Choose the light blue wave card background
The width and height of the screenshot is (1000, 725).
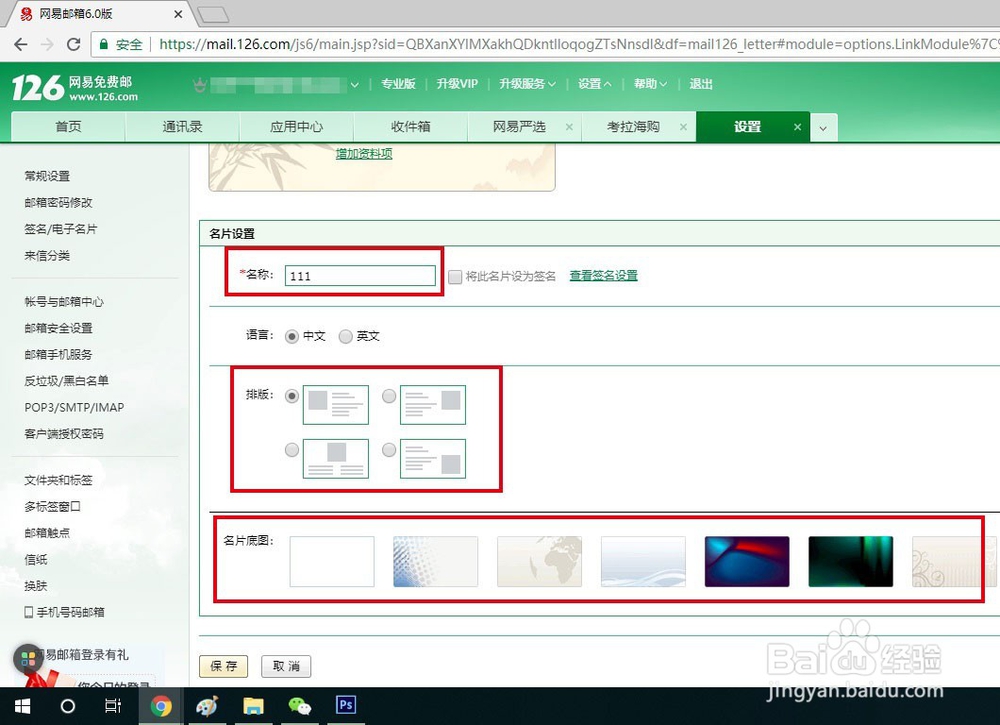643,561
